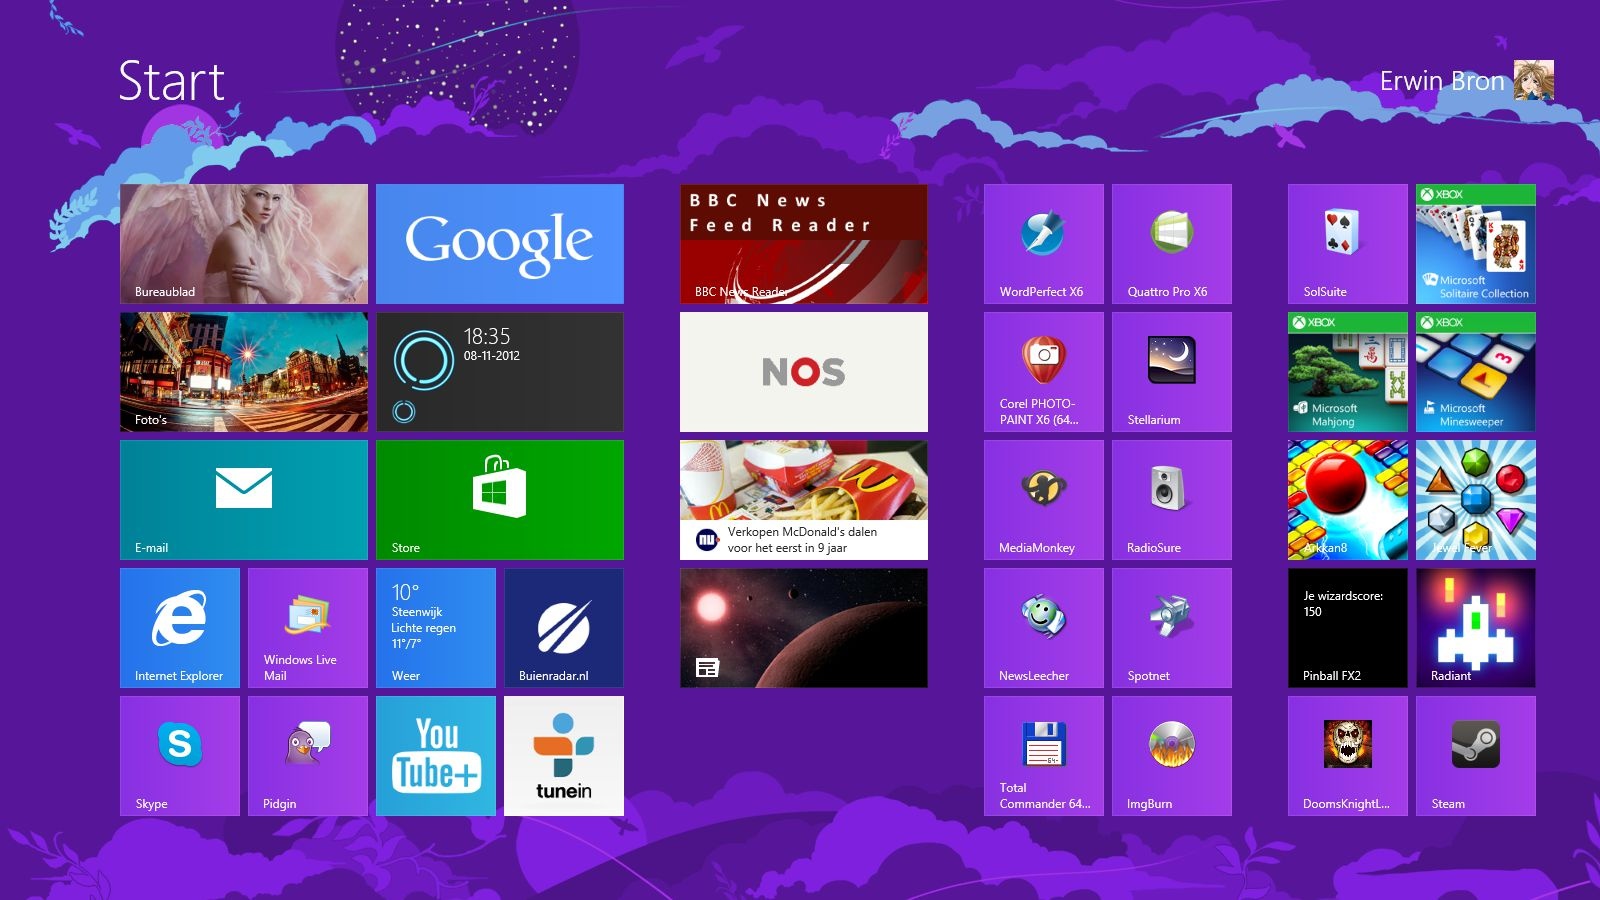Open the E-mail tile
This screenshot has width=1600, height=900.
[244, 500]
